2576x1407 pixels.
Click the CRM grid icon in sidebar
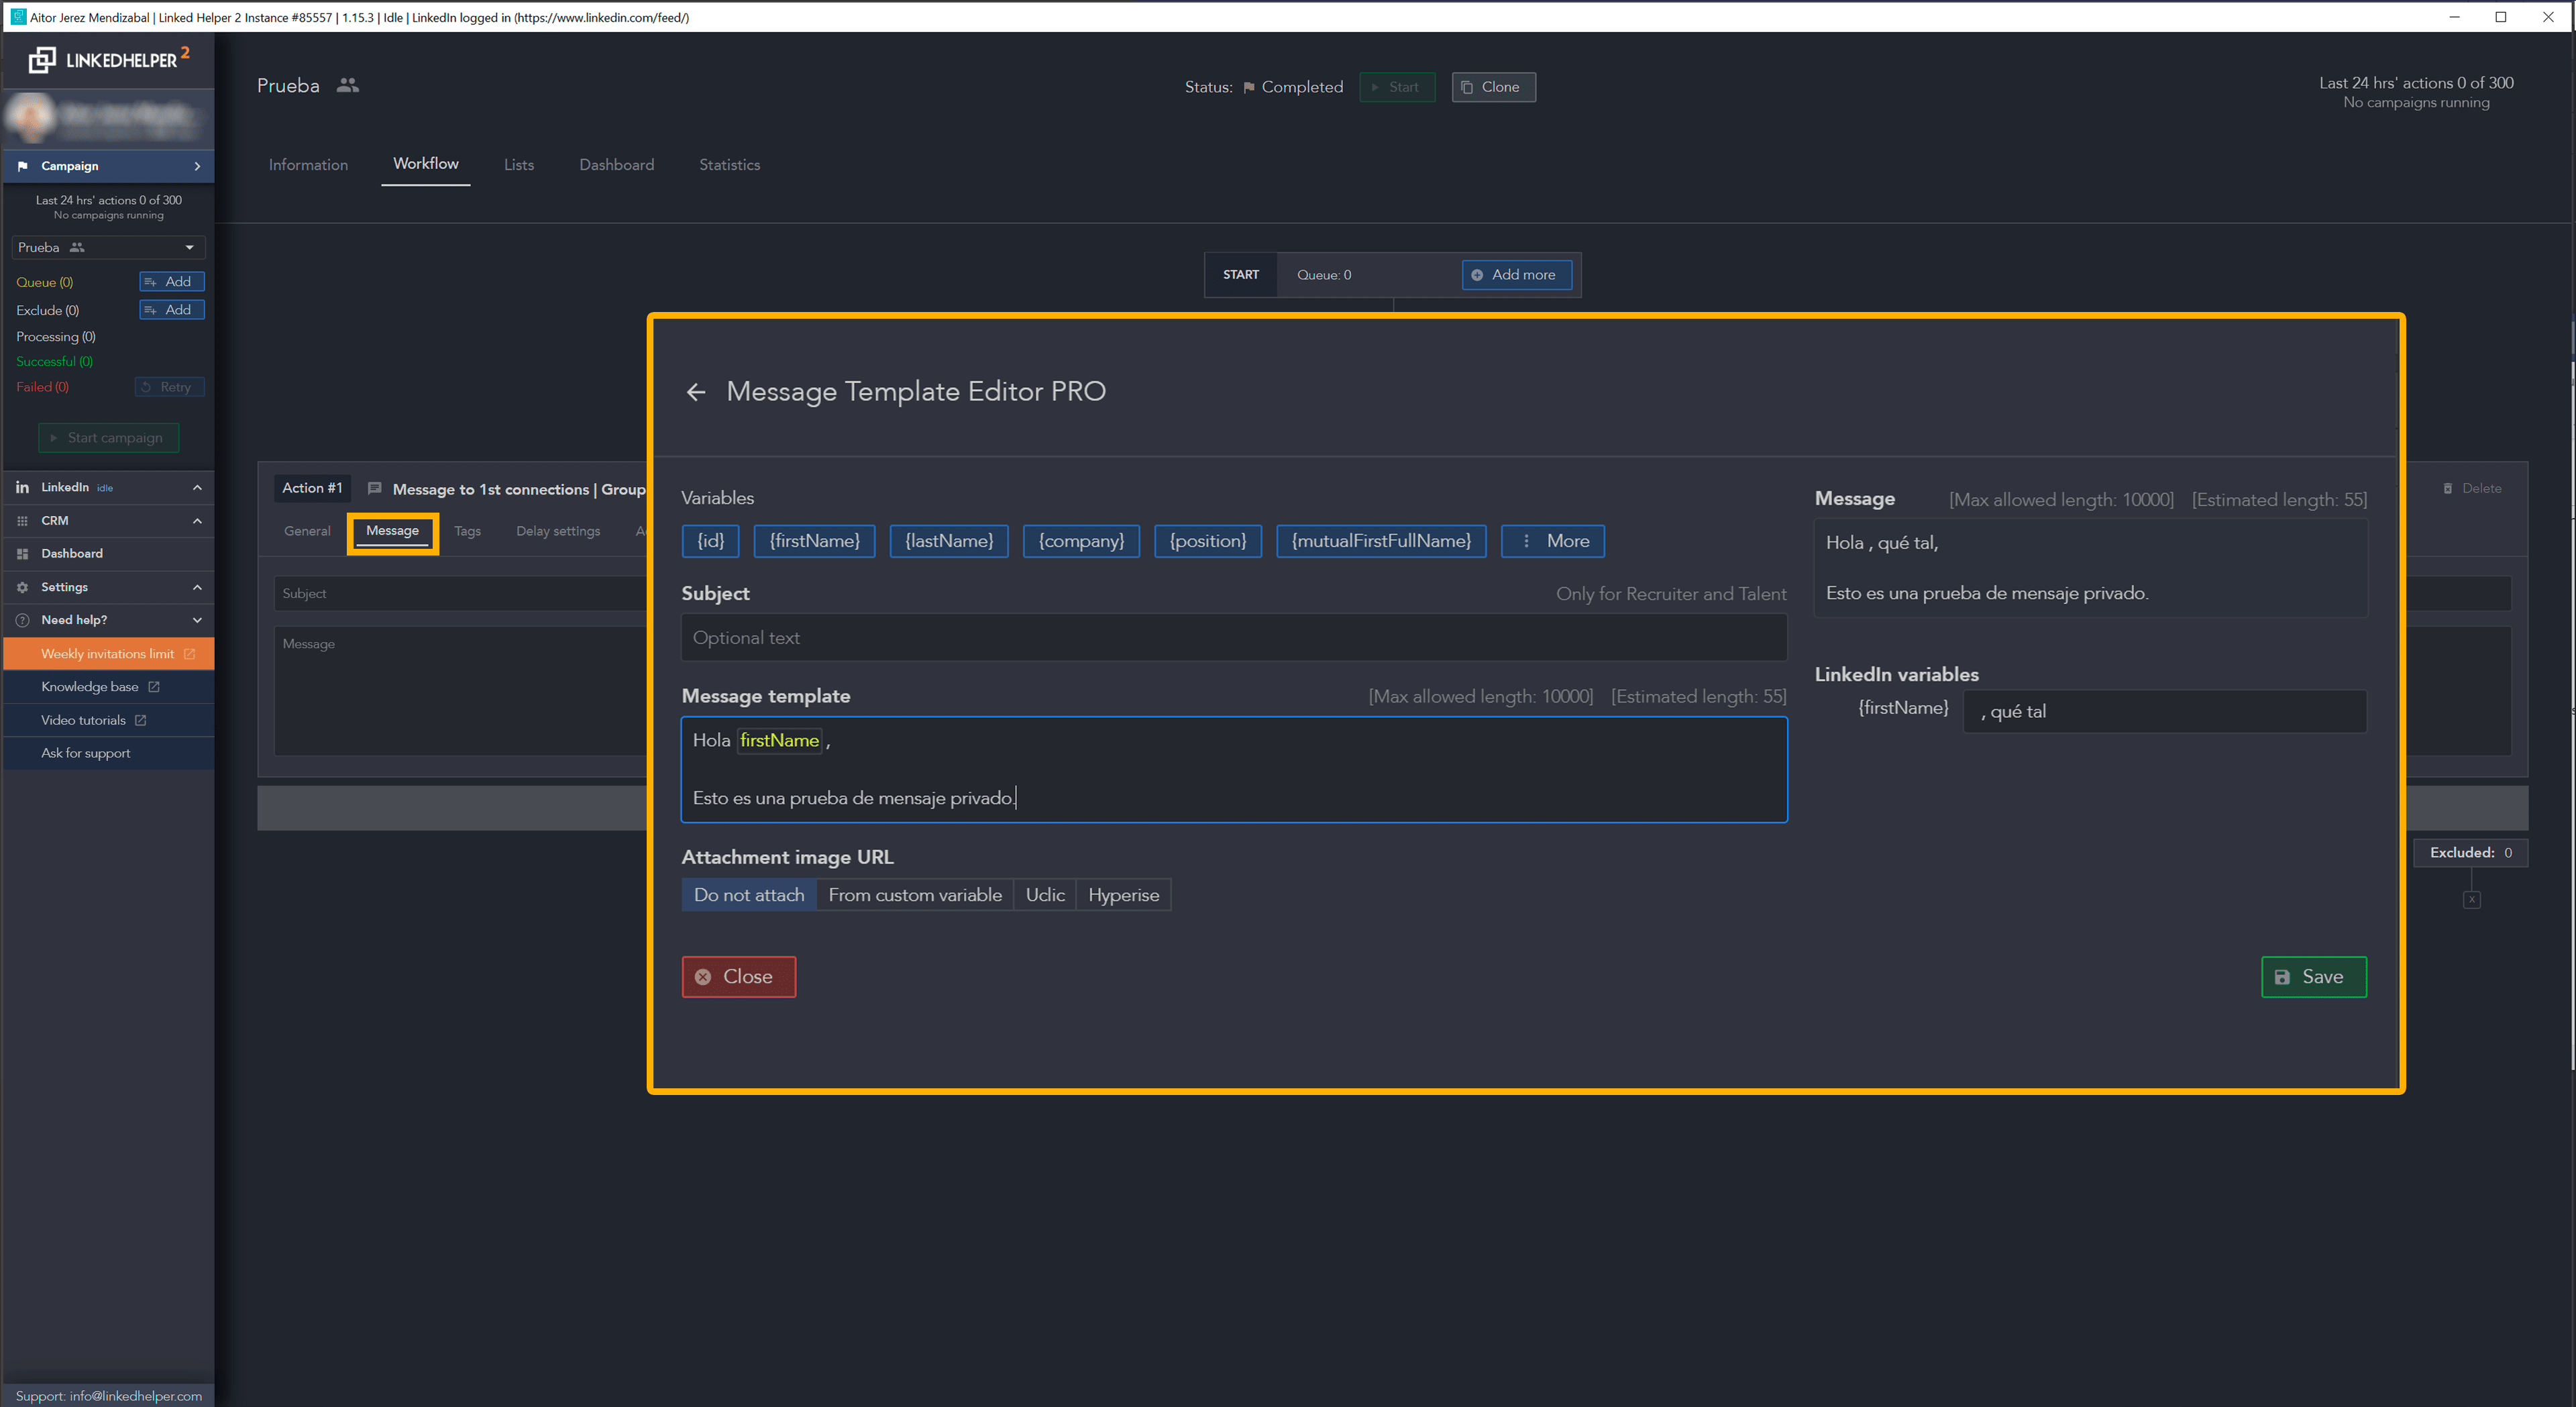[x=22, y=521]
